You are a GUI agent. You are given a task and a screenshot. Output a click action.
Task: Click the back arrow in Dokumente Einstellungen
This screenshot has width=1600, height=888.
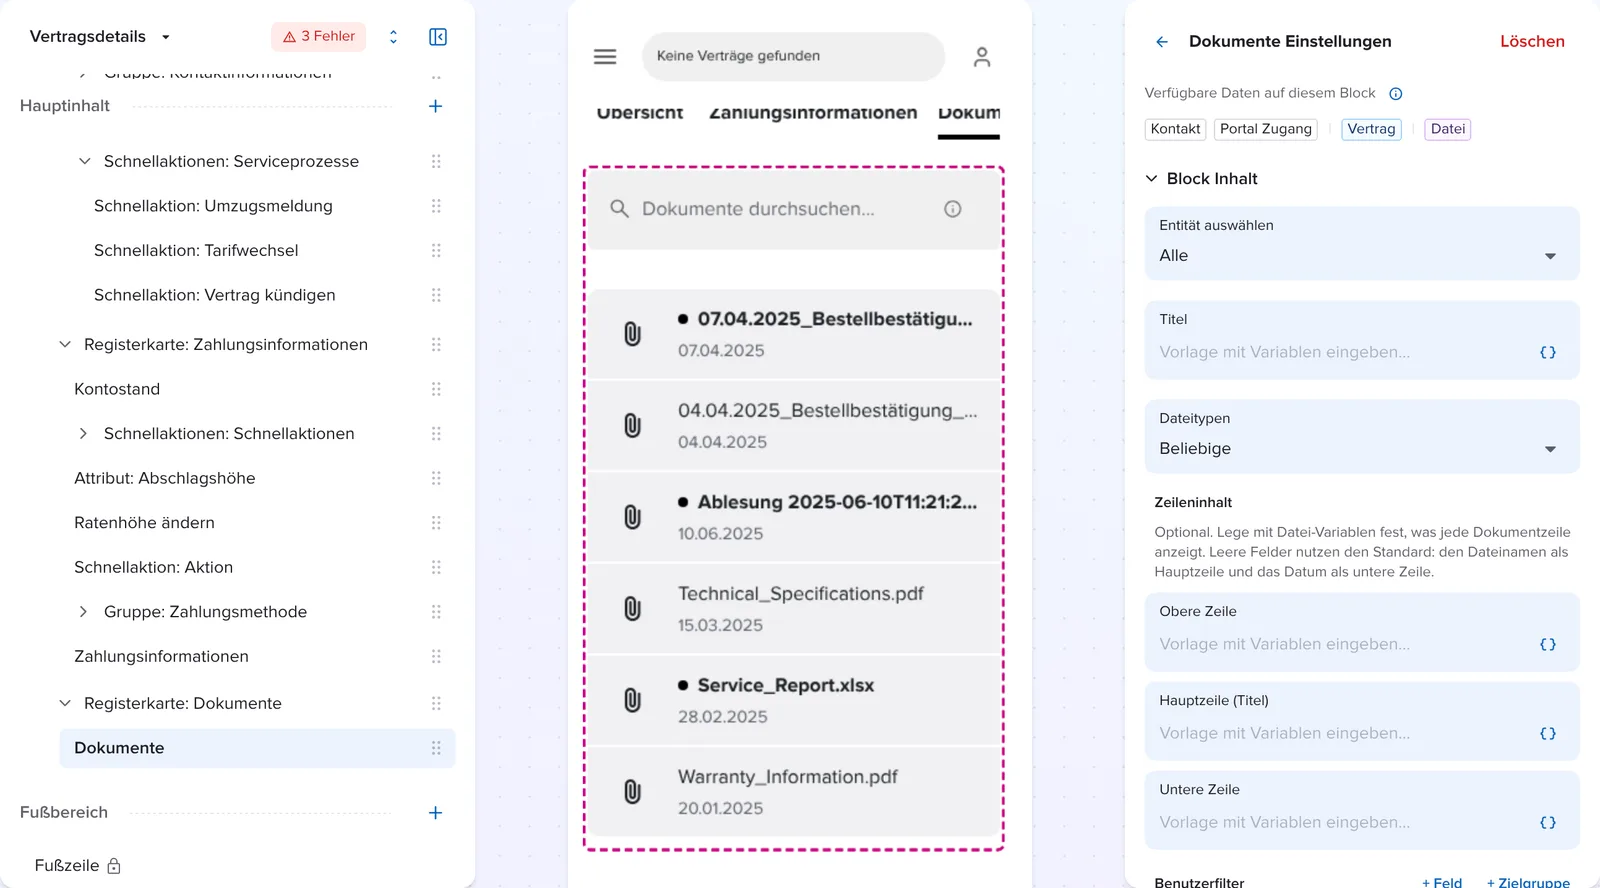[x=1162, y=42]
